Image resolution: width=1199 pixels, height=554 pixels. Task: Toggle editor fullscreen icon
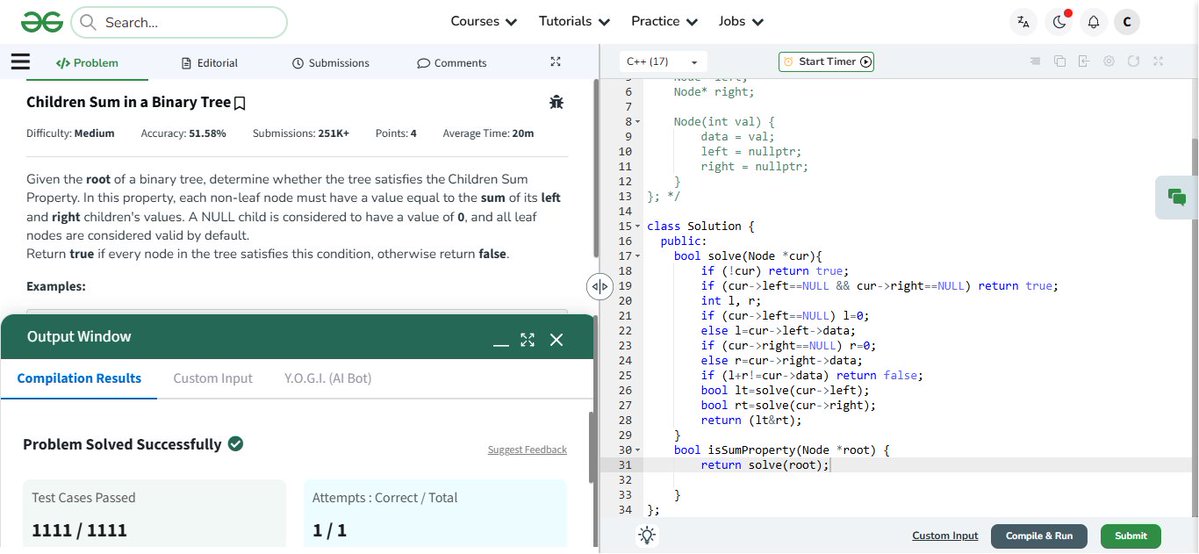pos(1158,61)
